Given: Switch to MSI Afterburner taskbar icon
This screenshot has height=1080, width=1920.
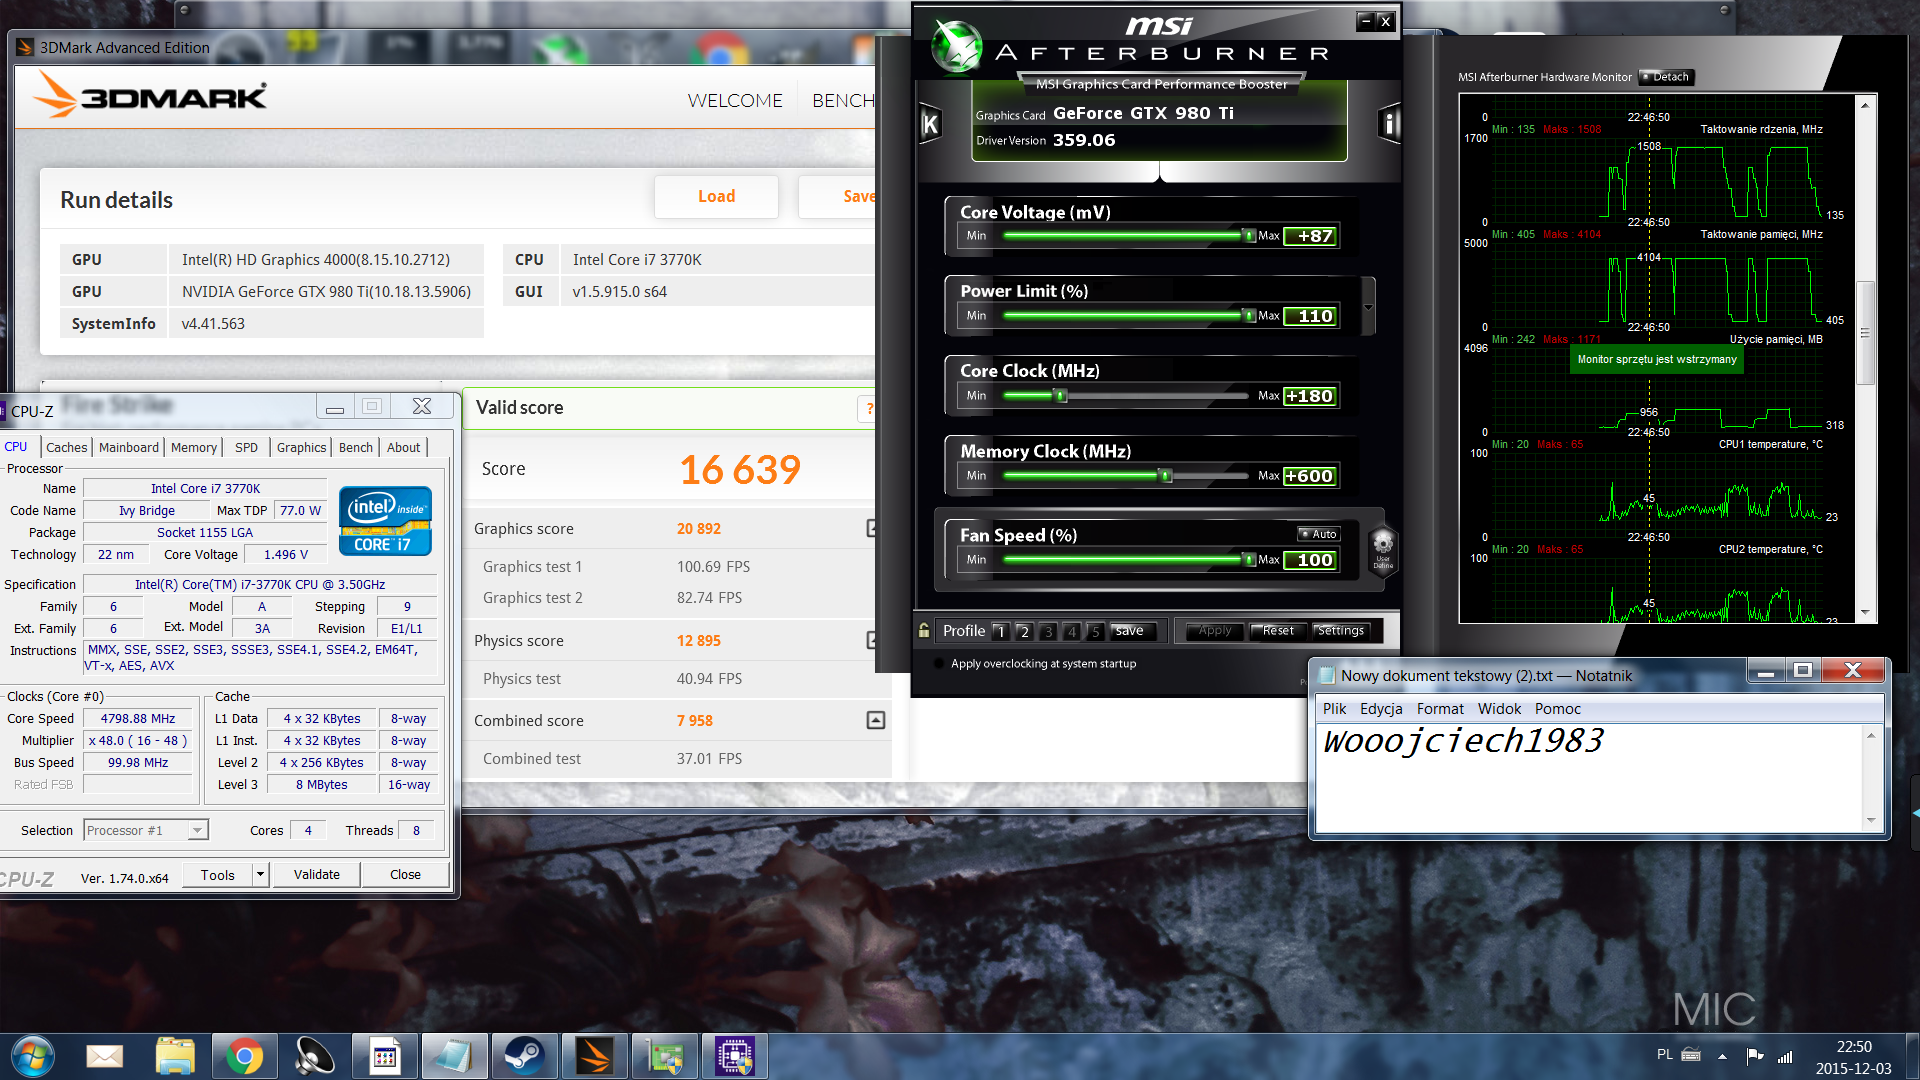Looking at the screenshot, I should (x=664, y=1056).
